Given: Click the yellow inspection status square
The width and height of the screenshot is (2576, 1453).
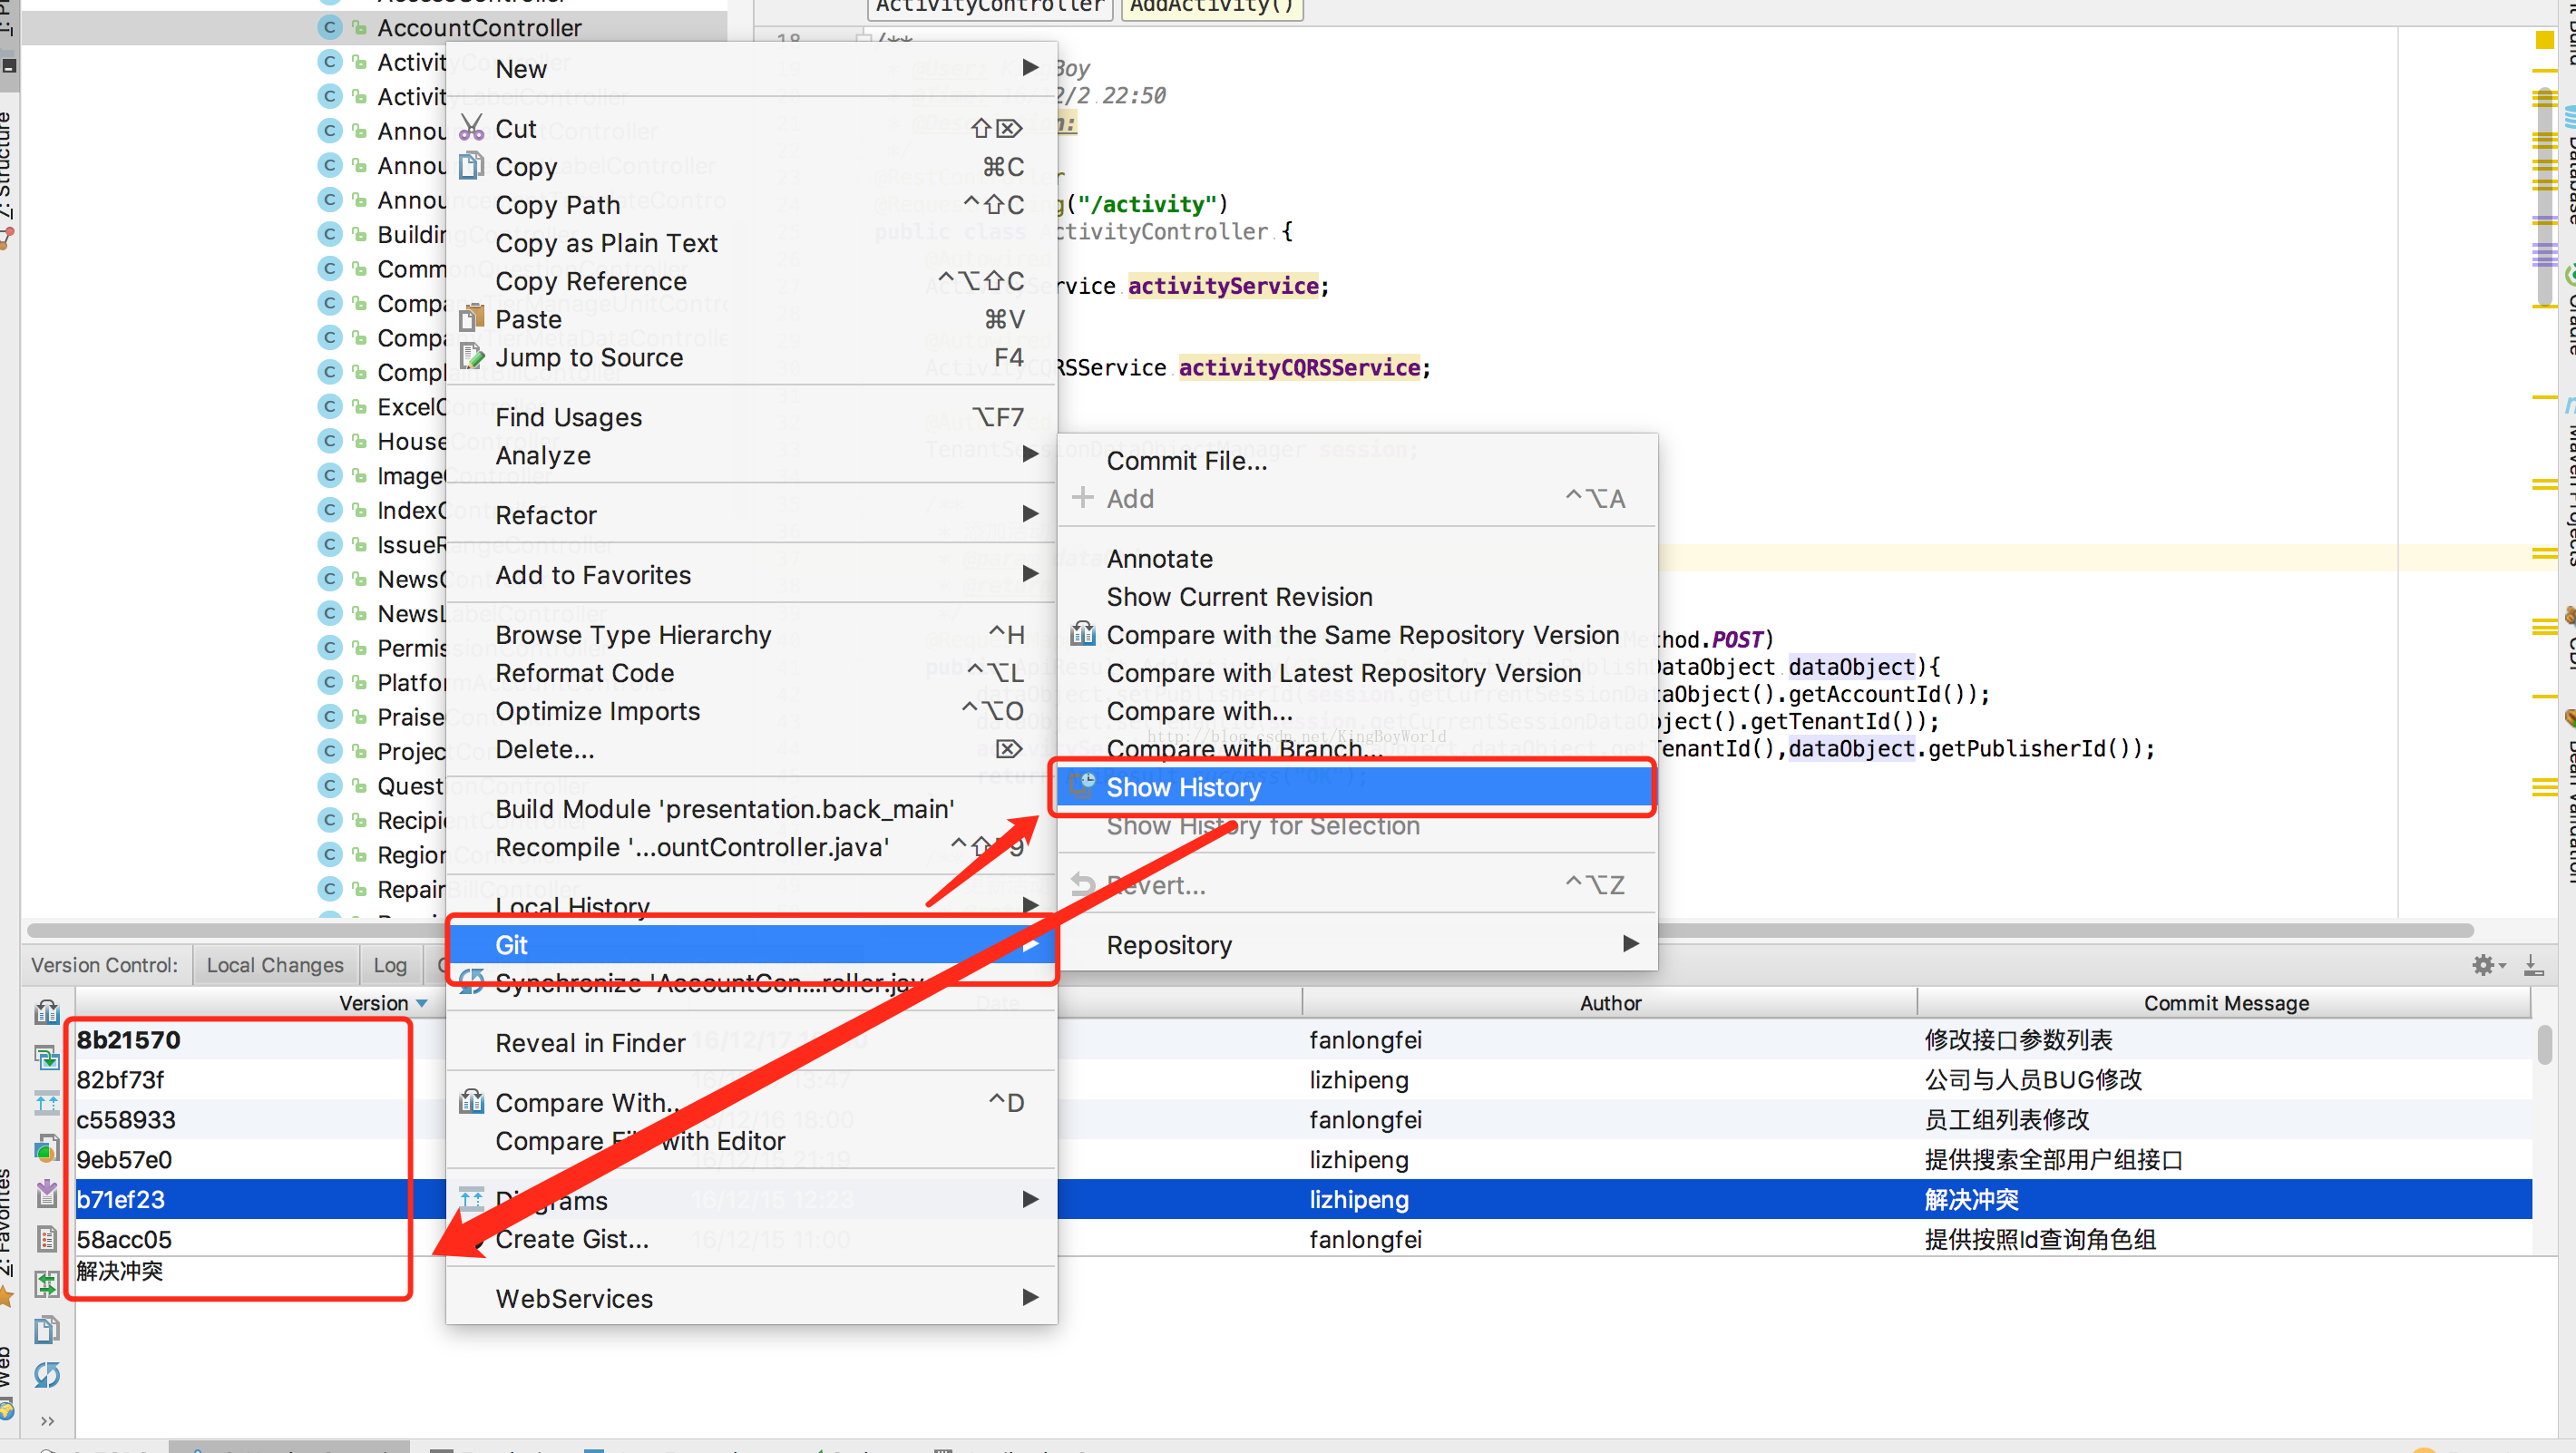Looking at the screenshot, I should point(2544,40).
